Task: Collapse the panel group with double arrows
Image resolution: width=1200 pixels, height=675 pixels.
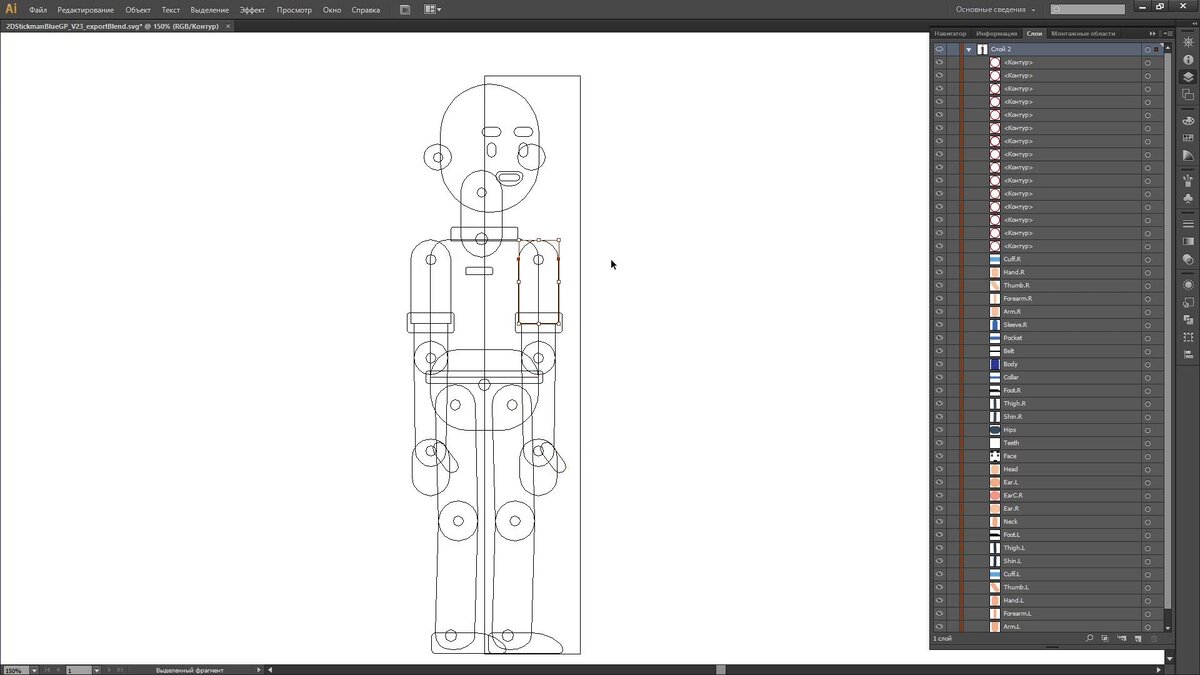Action: [x=1152, y=33]
